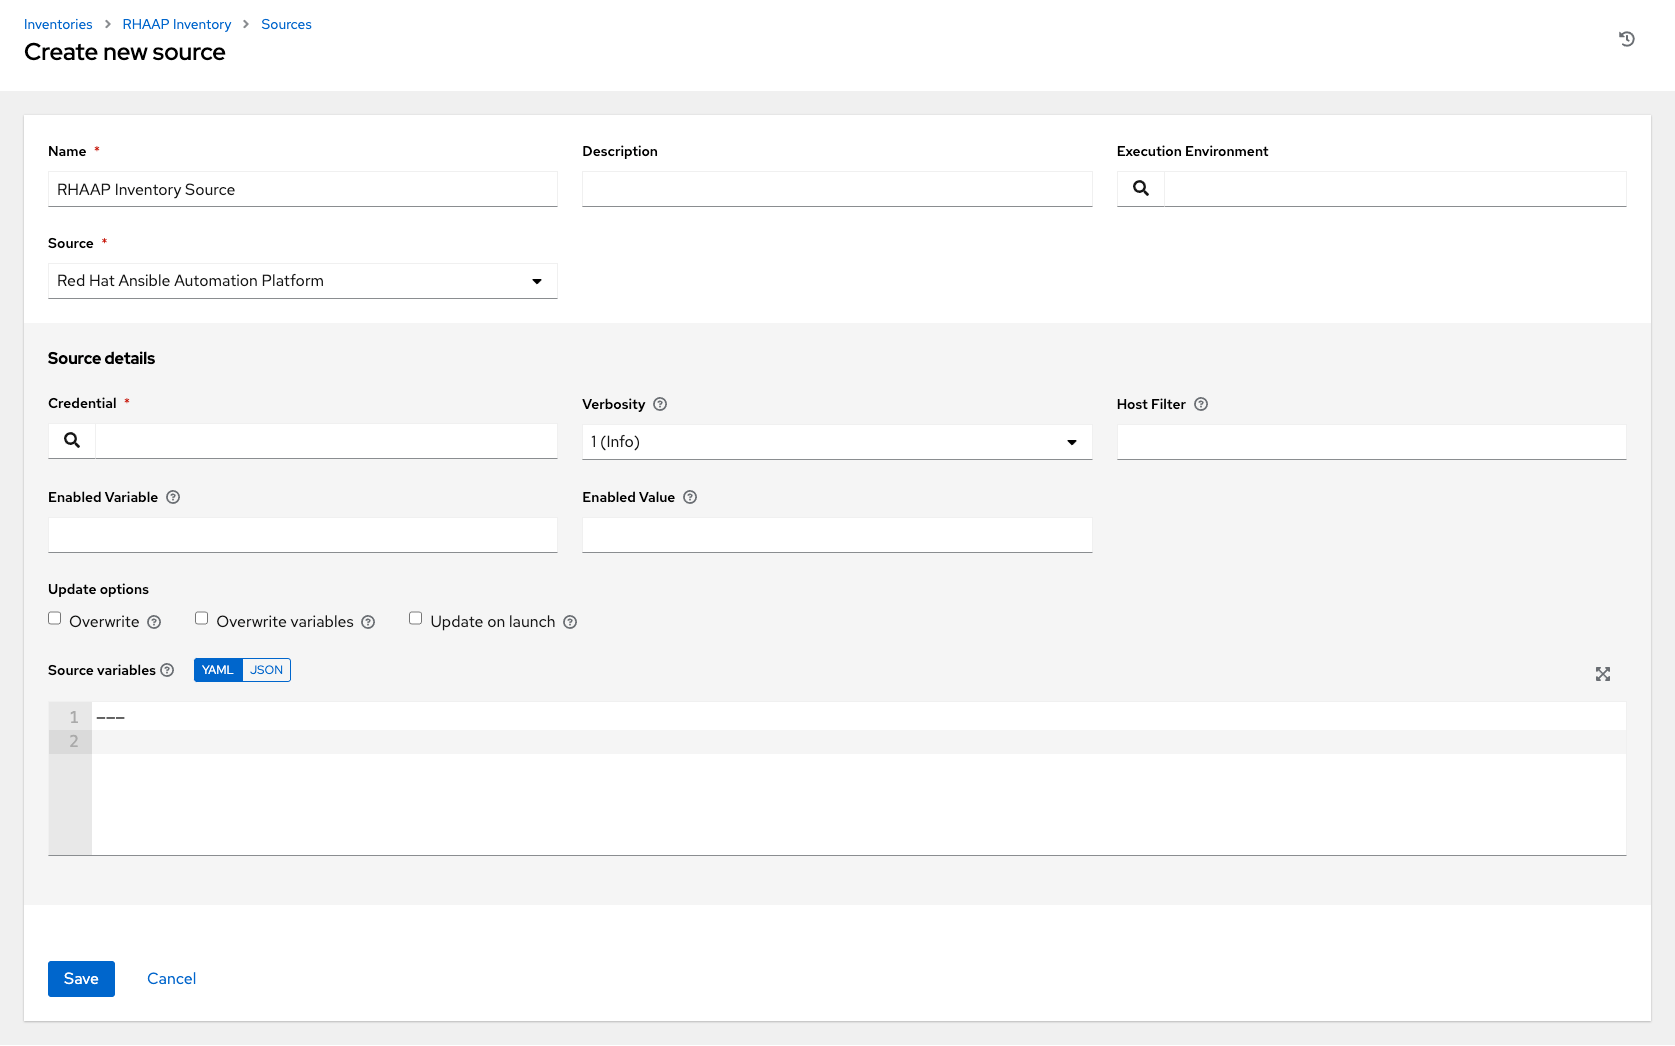Click the Host Filter help icon
Viewport: 1675px width, 1046px height.
1200,404
